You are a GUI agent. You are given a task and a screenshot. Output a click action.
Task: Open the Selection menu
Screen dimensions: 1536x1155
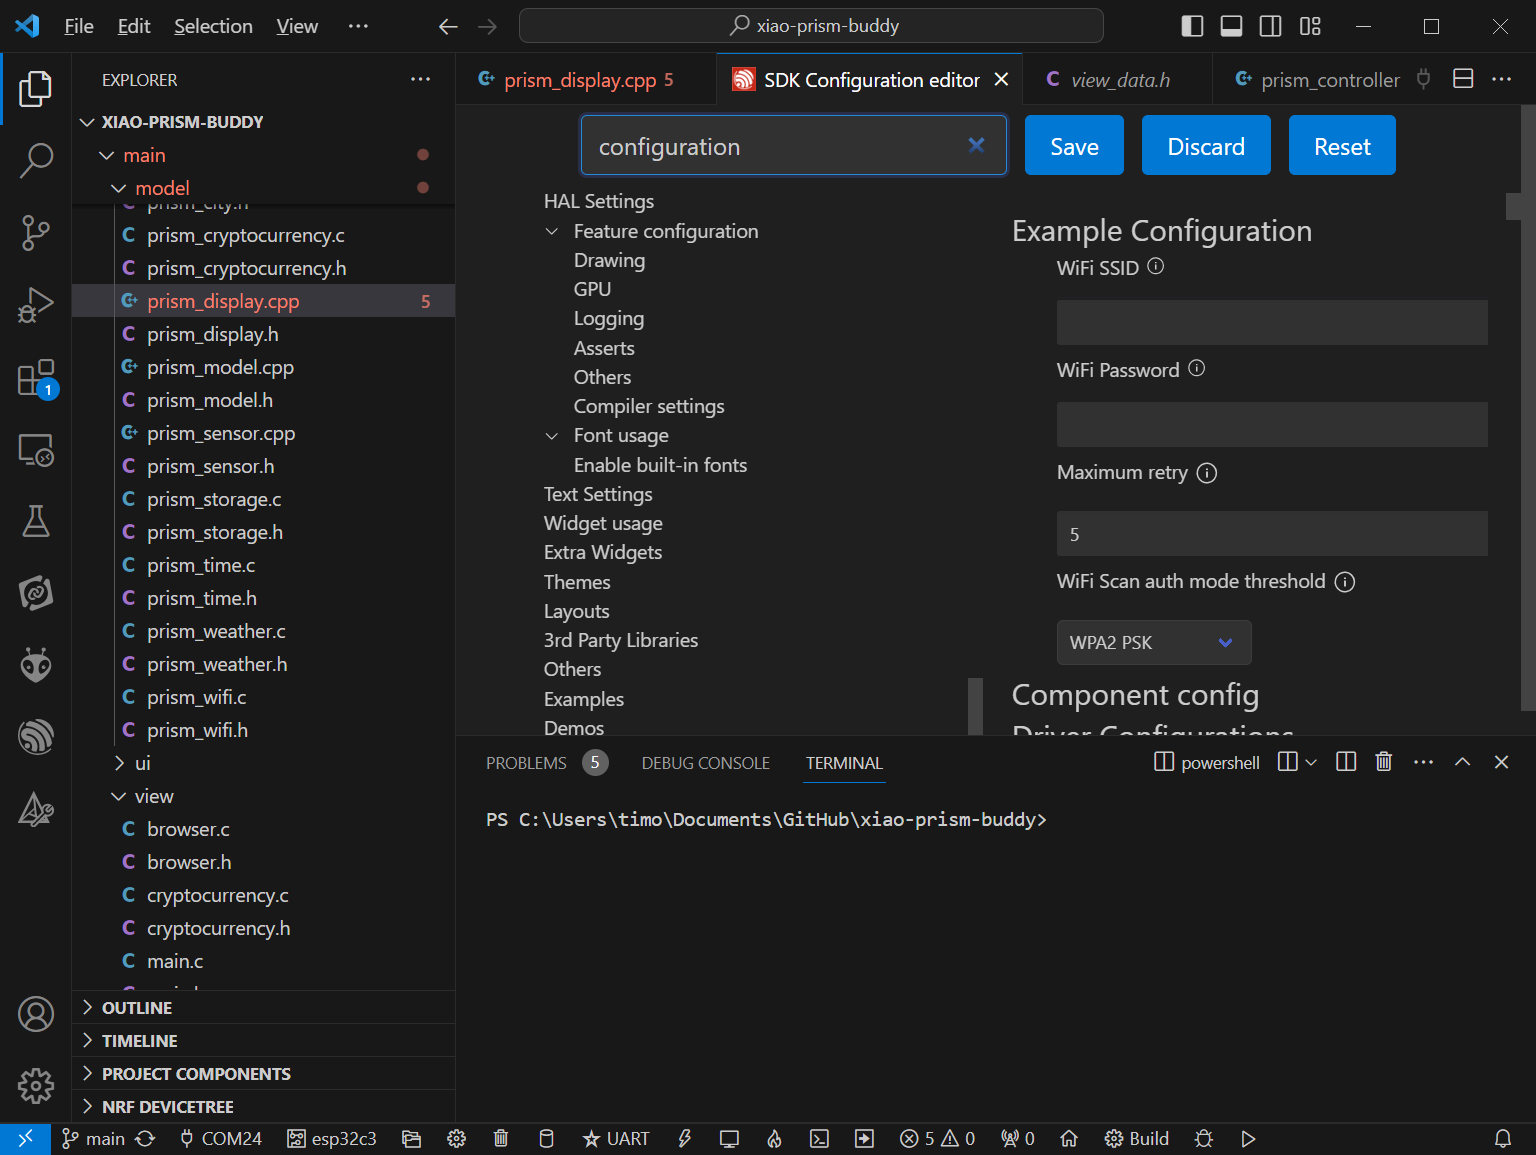pos(213,26)
